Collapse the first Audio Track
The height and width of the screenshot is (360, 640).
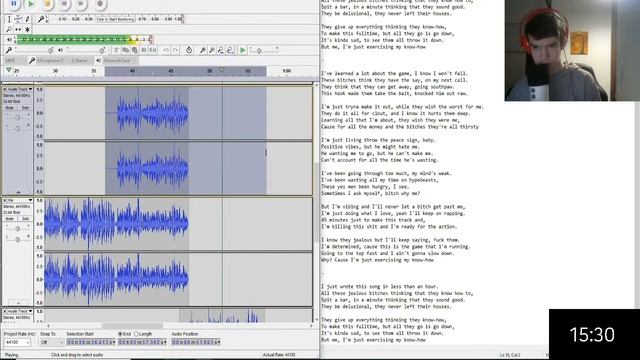pos(18,191)
